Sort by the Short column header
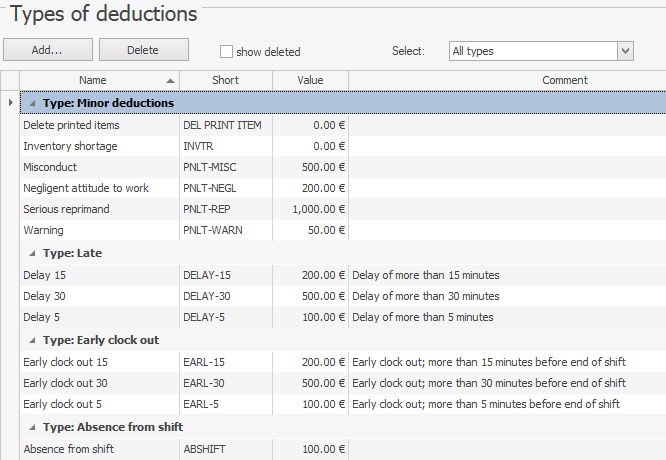Screen dimensions: 666x460 (x=225, y=80)
